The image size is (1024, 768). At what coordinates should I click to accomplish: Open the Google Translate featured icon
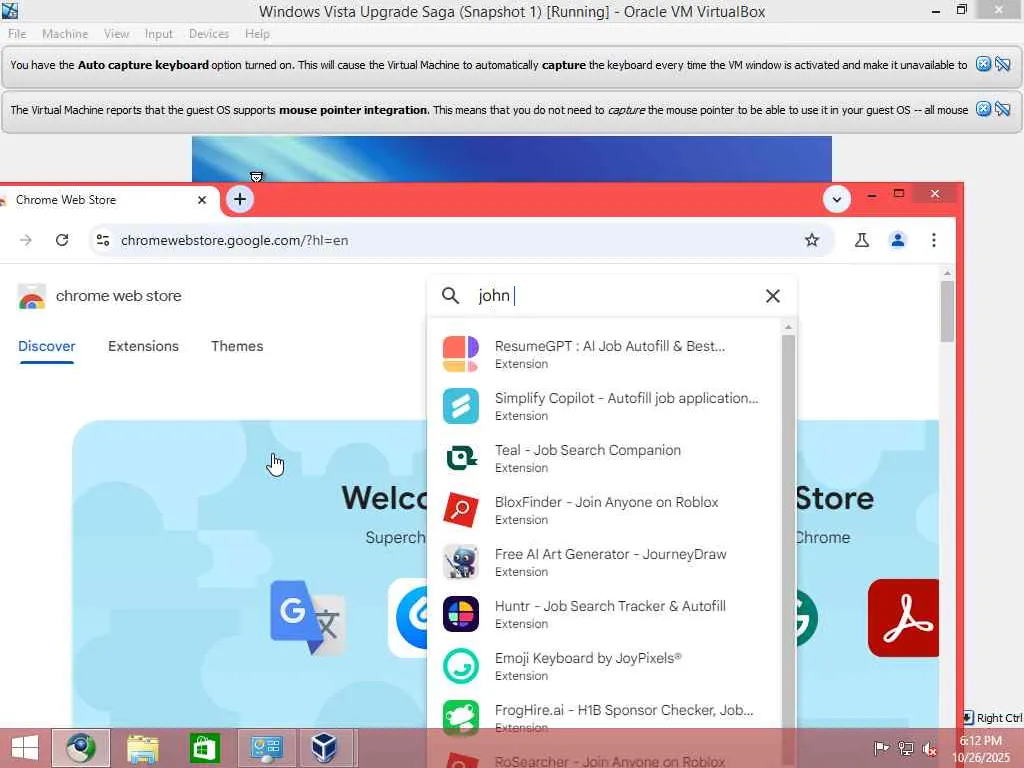tap(307, 617)
